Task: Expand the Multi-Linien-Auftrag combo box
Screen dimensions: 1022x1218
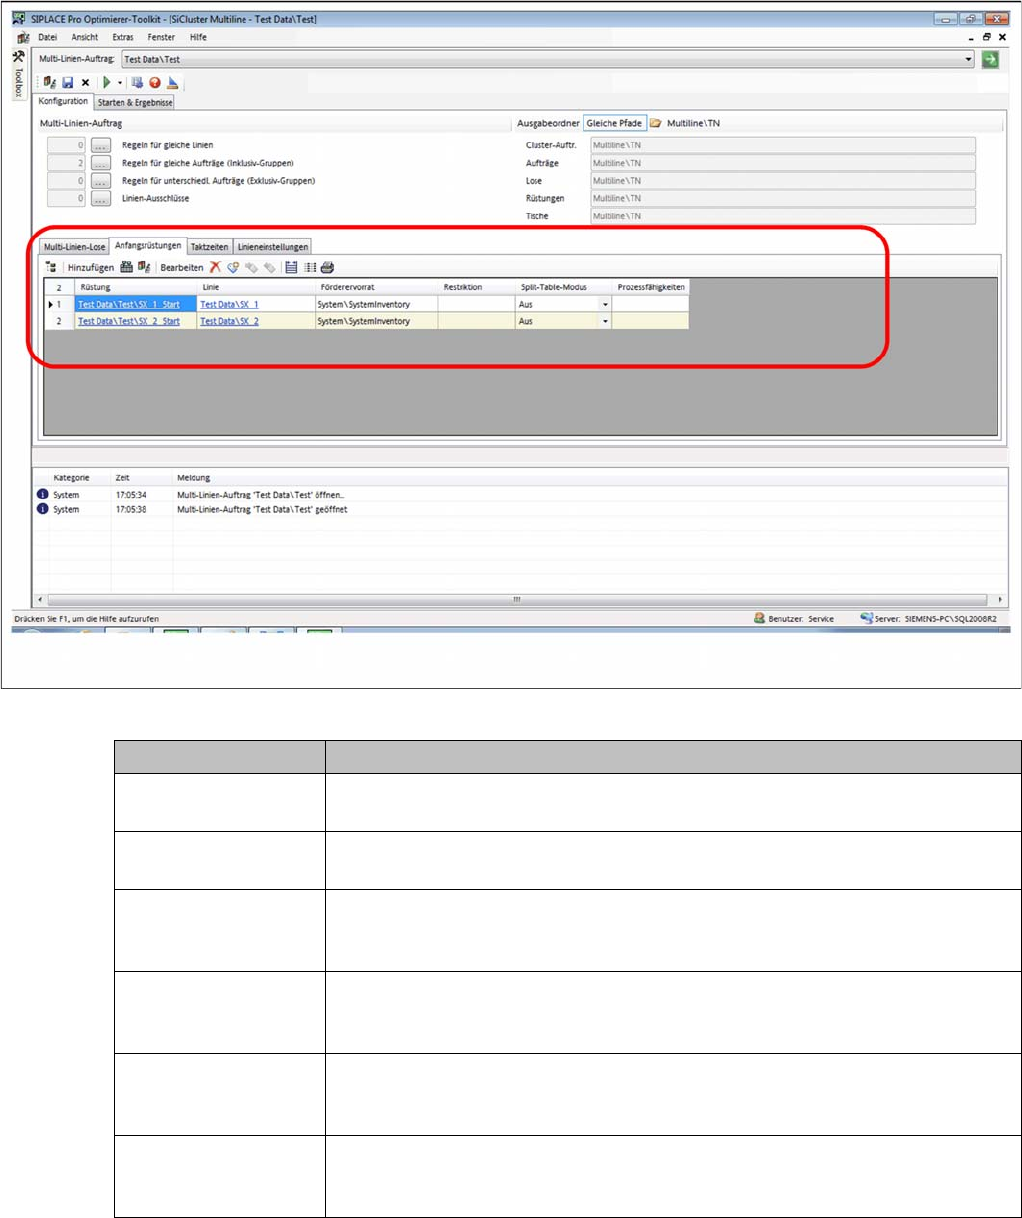Action: 968,60
